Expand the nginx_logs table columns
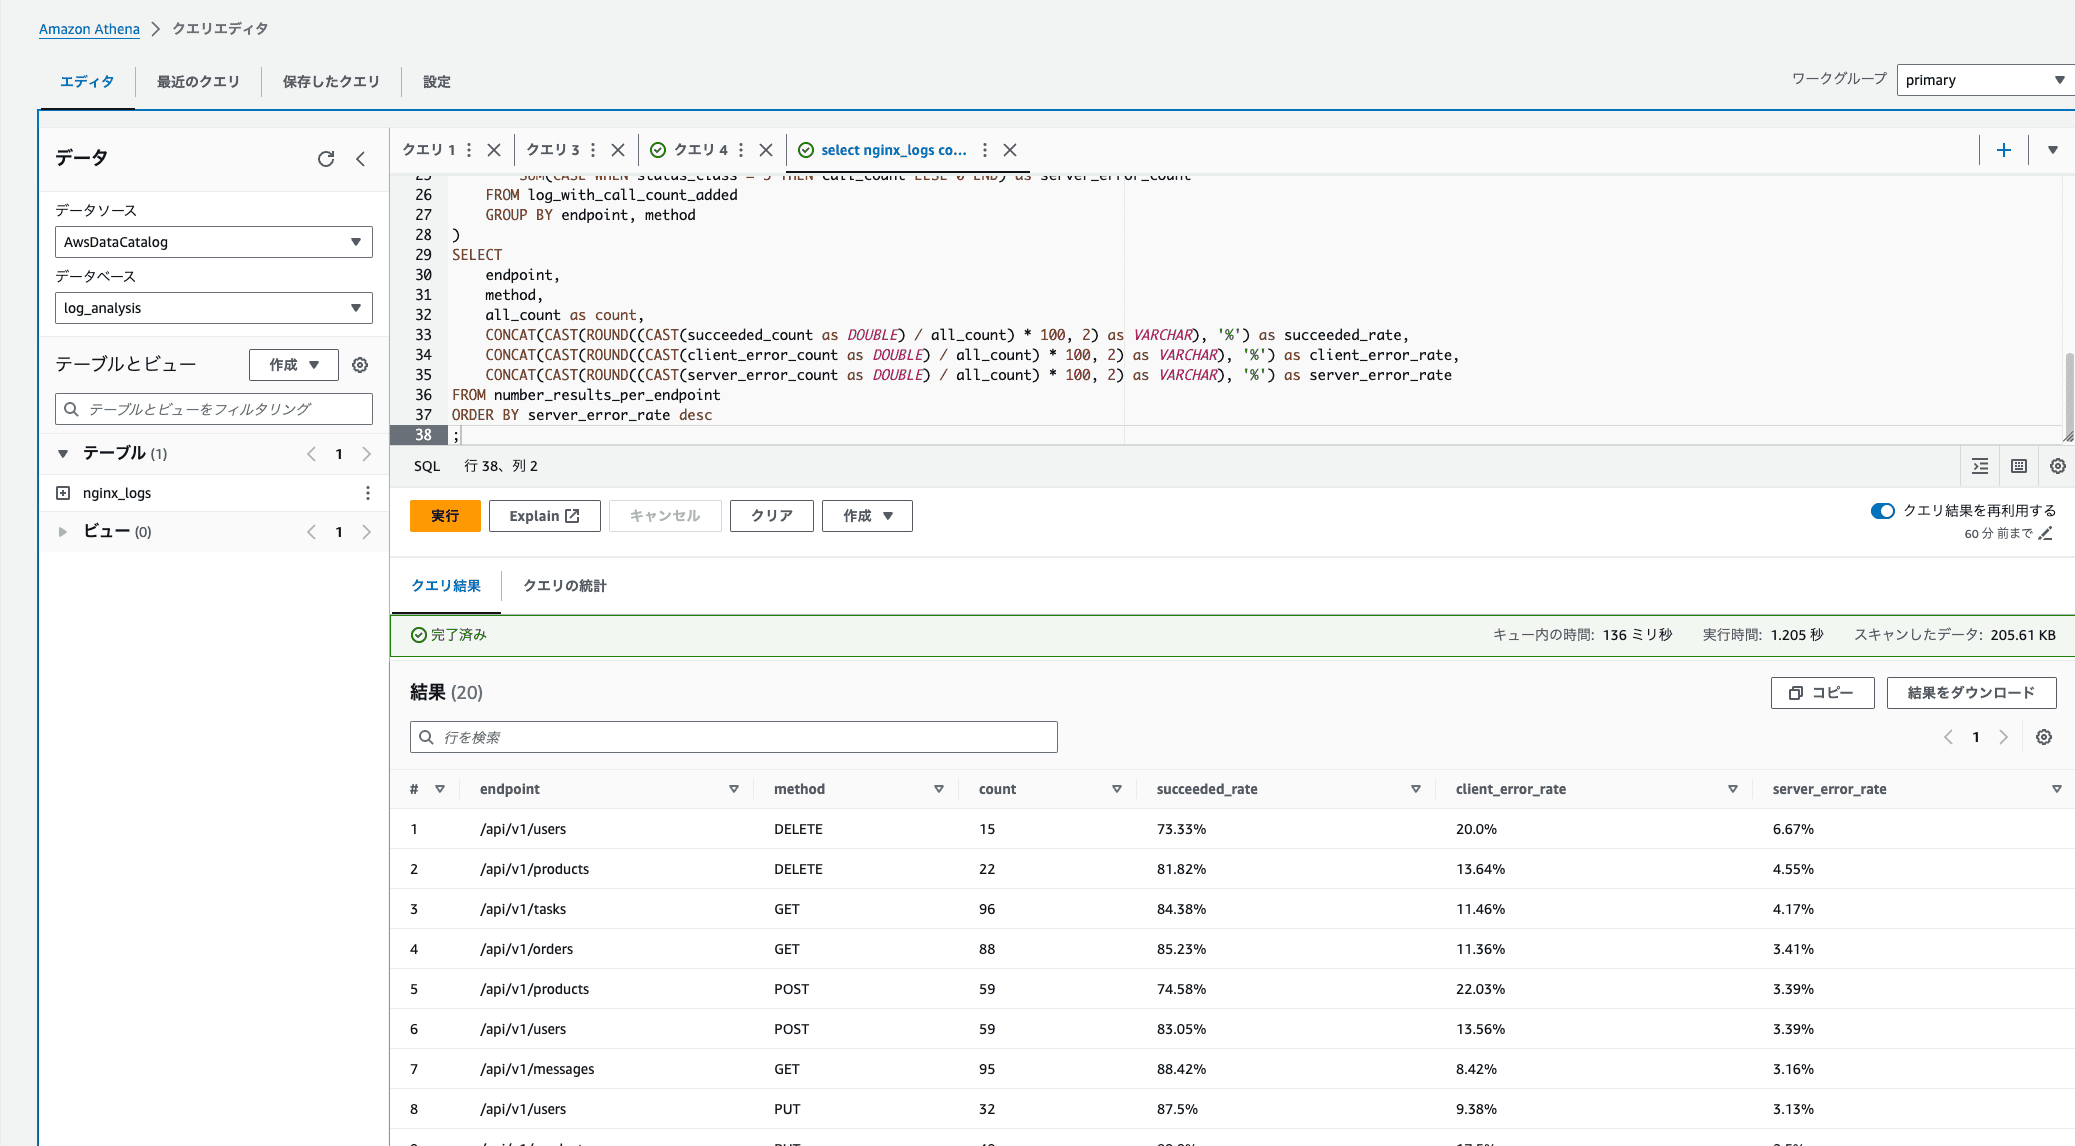Image resolution: width=2075 pixels, height=1146 pixels. 63,493
